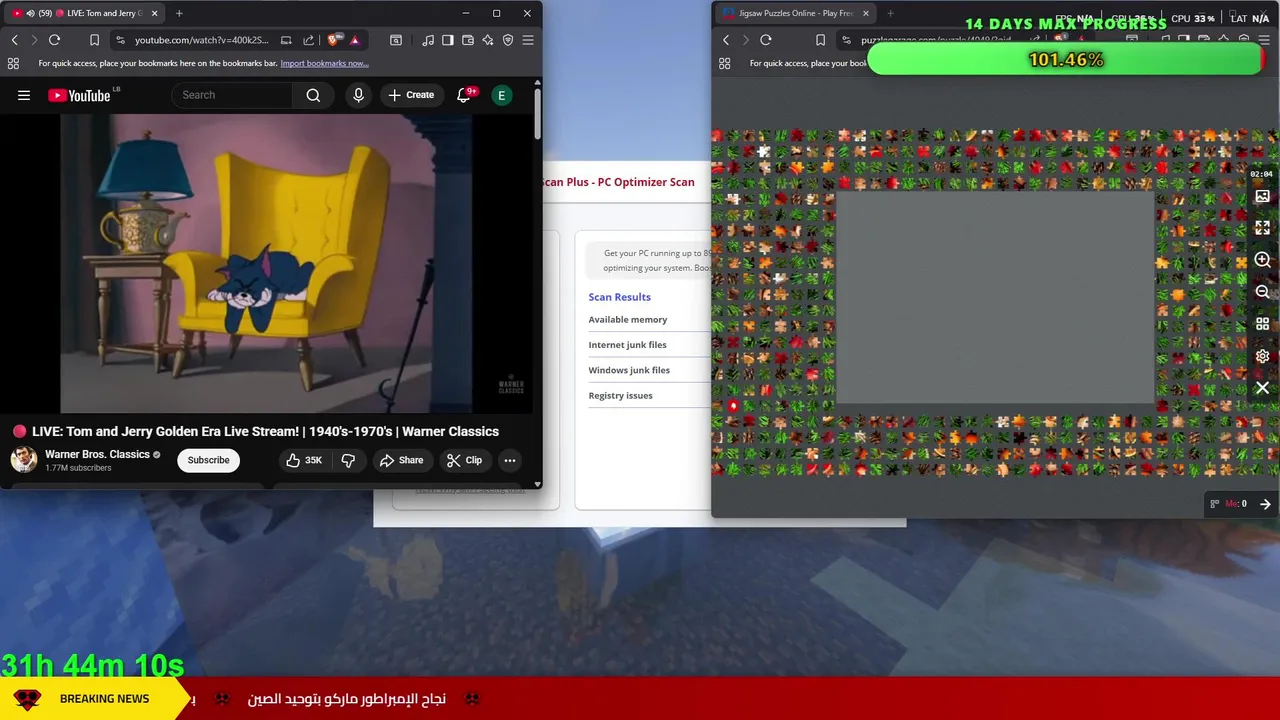
Task: Click the PC Optimizer Scan window title
Action: click(619, 182)
